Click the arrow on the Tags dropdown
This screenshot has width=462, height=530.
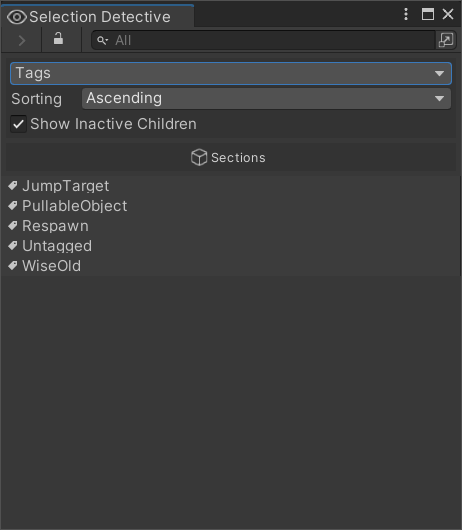[439, 73]
